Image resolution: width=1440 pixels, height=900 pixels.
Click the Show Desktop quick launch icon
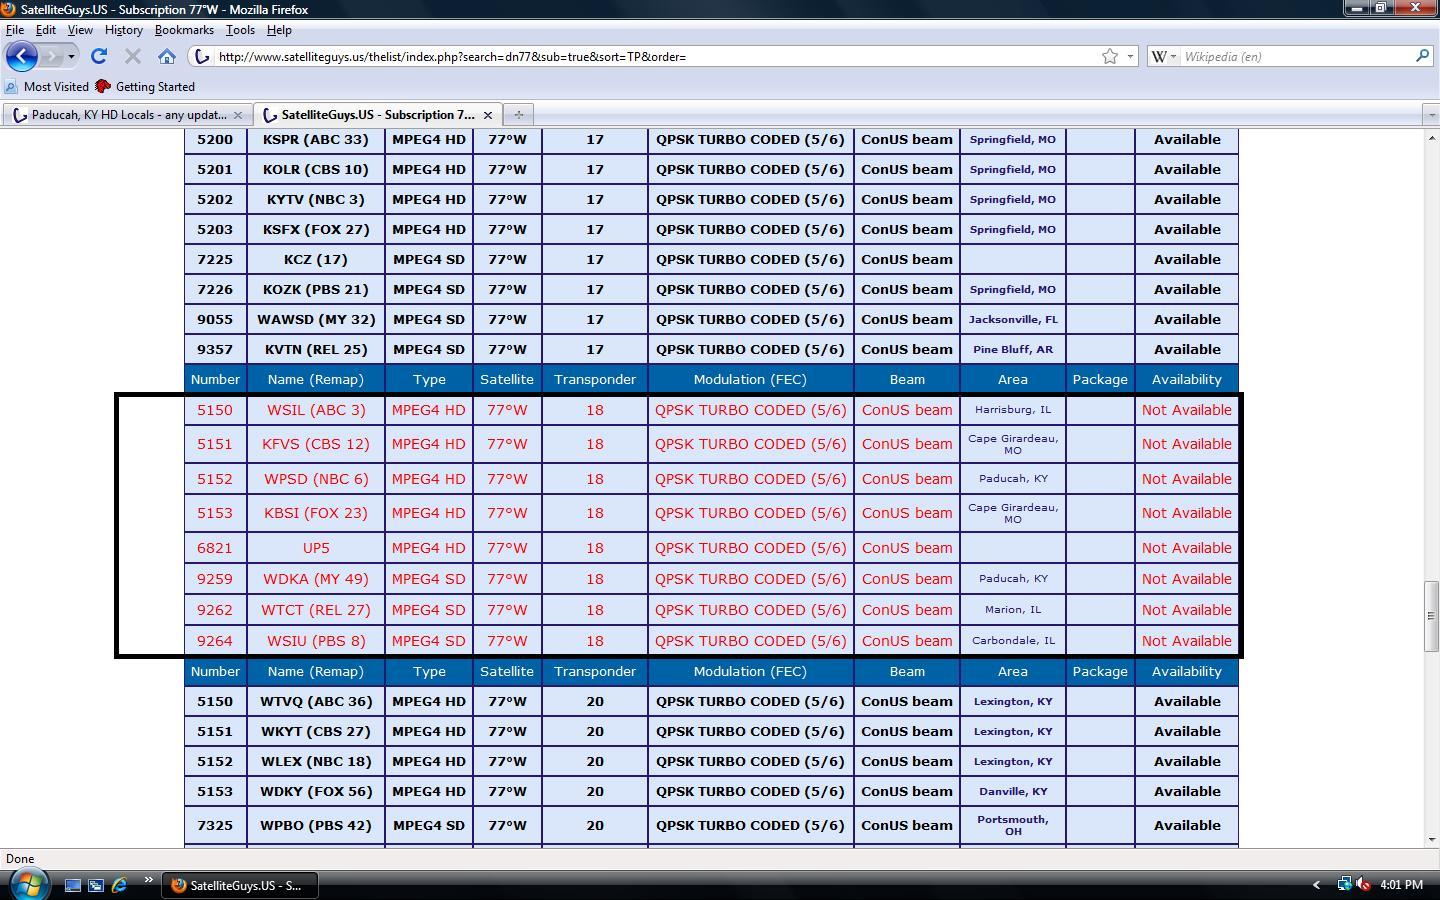73,885
